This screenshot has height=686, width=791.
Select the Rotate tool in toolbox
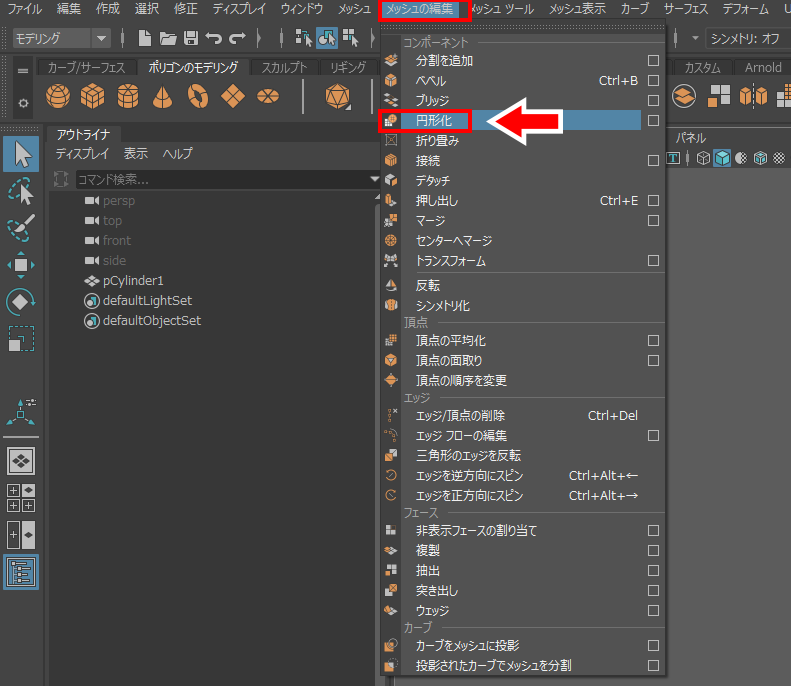(21, 301)
